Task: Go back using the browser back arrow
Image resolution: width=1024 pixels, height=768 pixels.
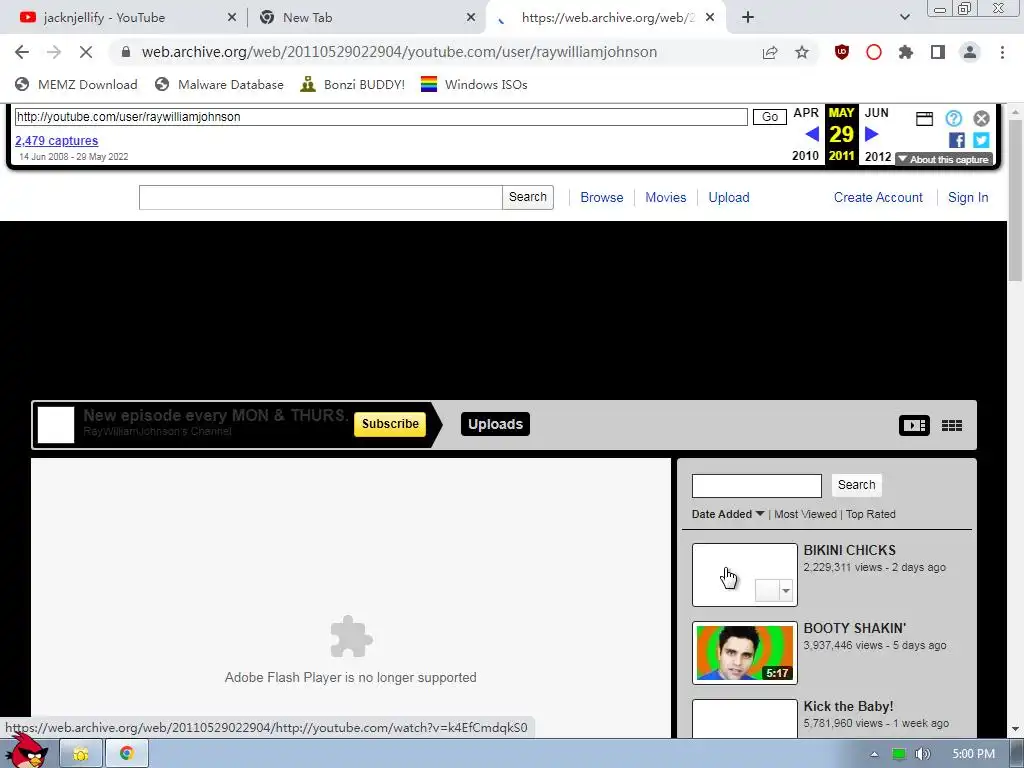Action: [x=22, y=52]
